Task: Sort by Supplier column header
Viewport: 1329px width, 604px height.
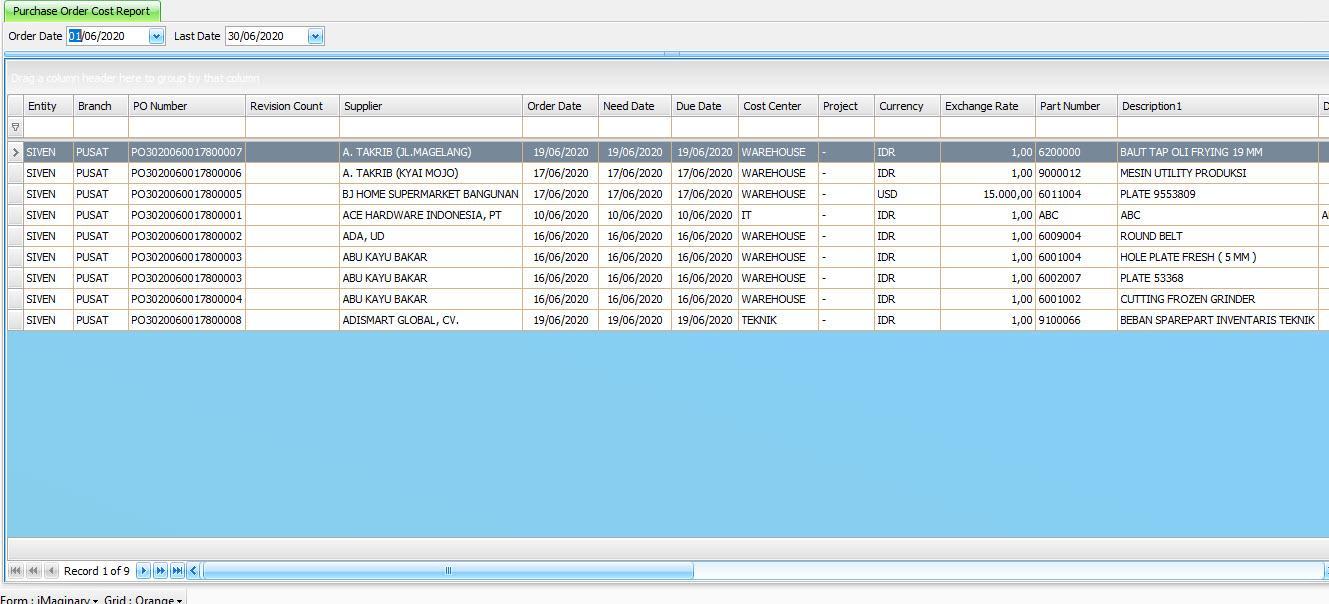Action: tap(431, 106)
